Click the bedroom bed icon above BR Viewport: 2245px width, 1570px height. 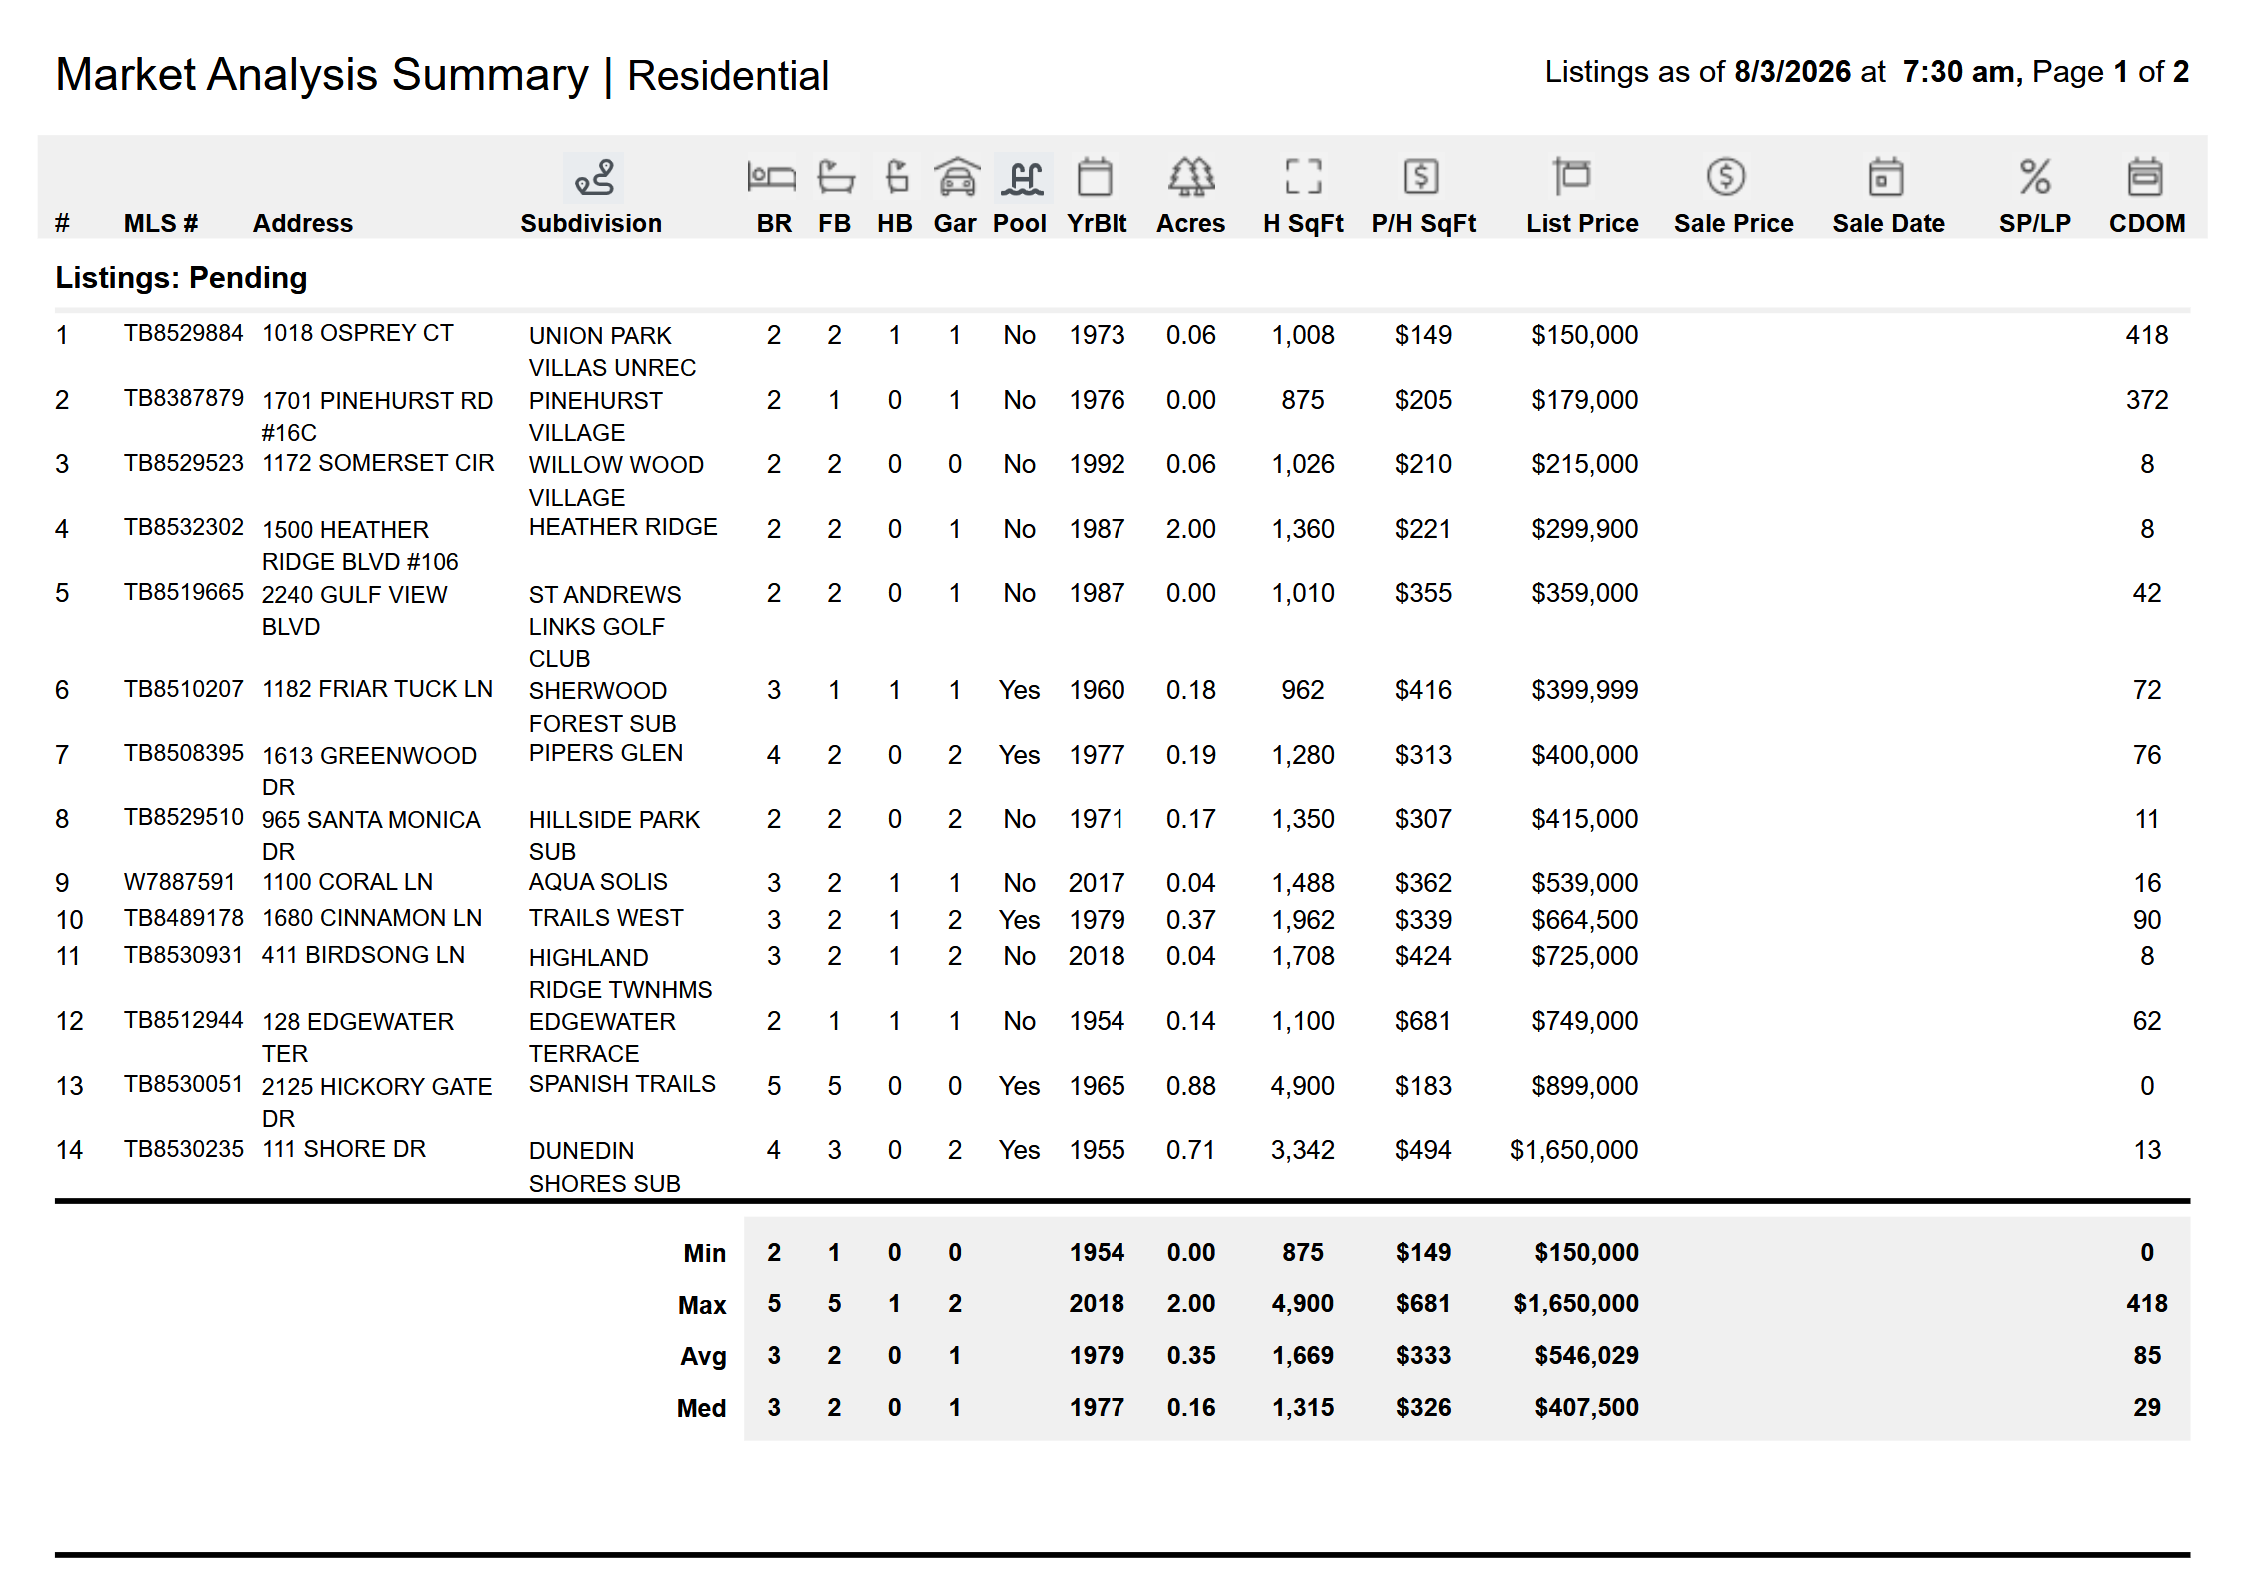point(772,177)
